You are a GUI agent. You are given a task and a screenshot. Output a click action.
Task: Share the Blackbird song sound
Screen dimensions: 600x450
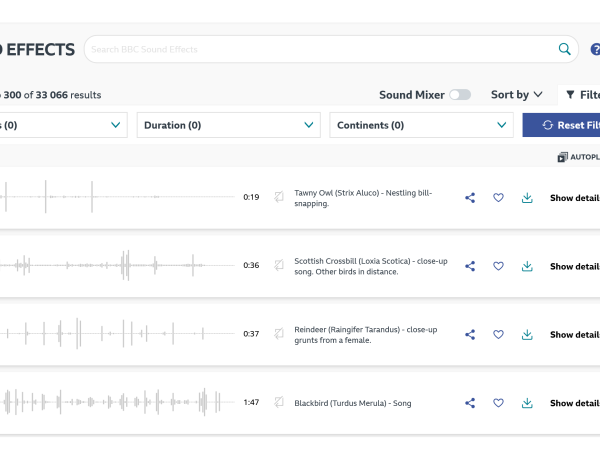point(470,404)
